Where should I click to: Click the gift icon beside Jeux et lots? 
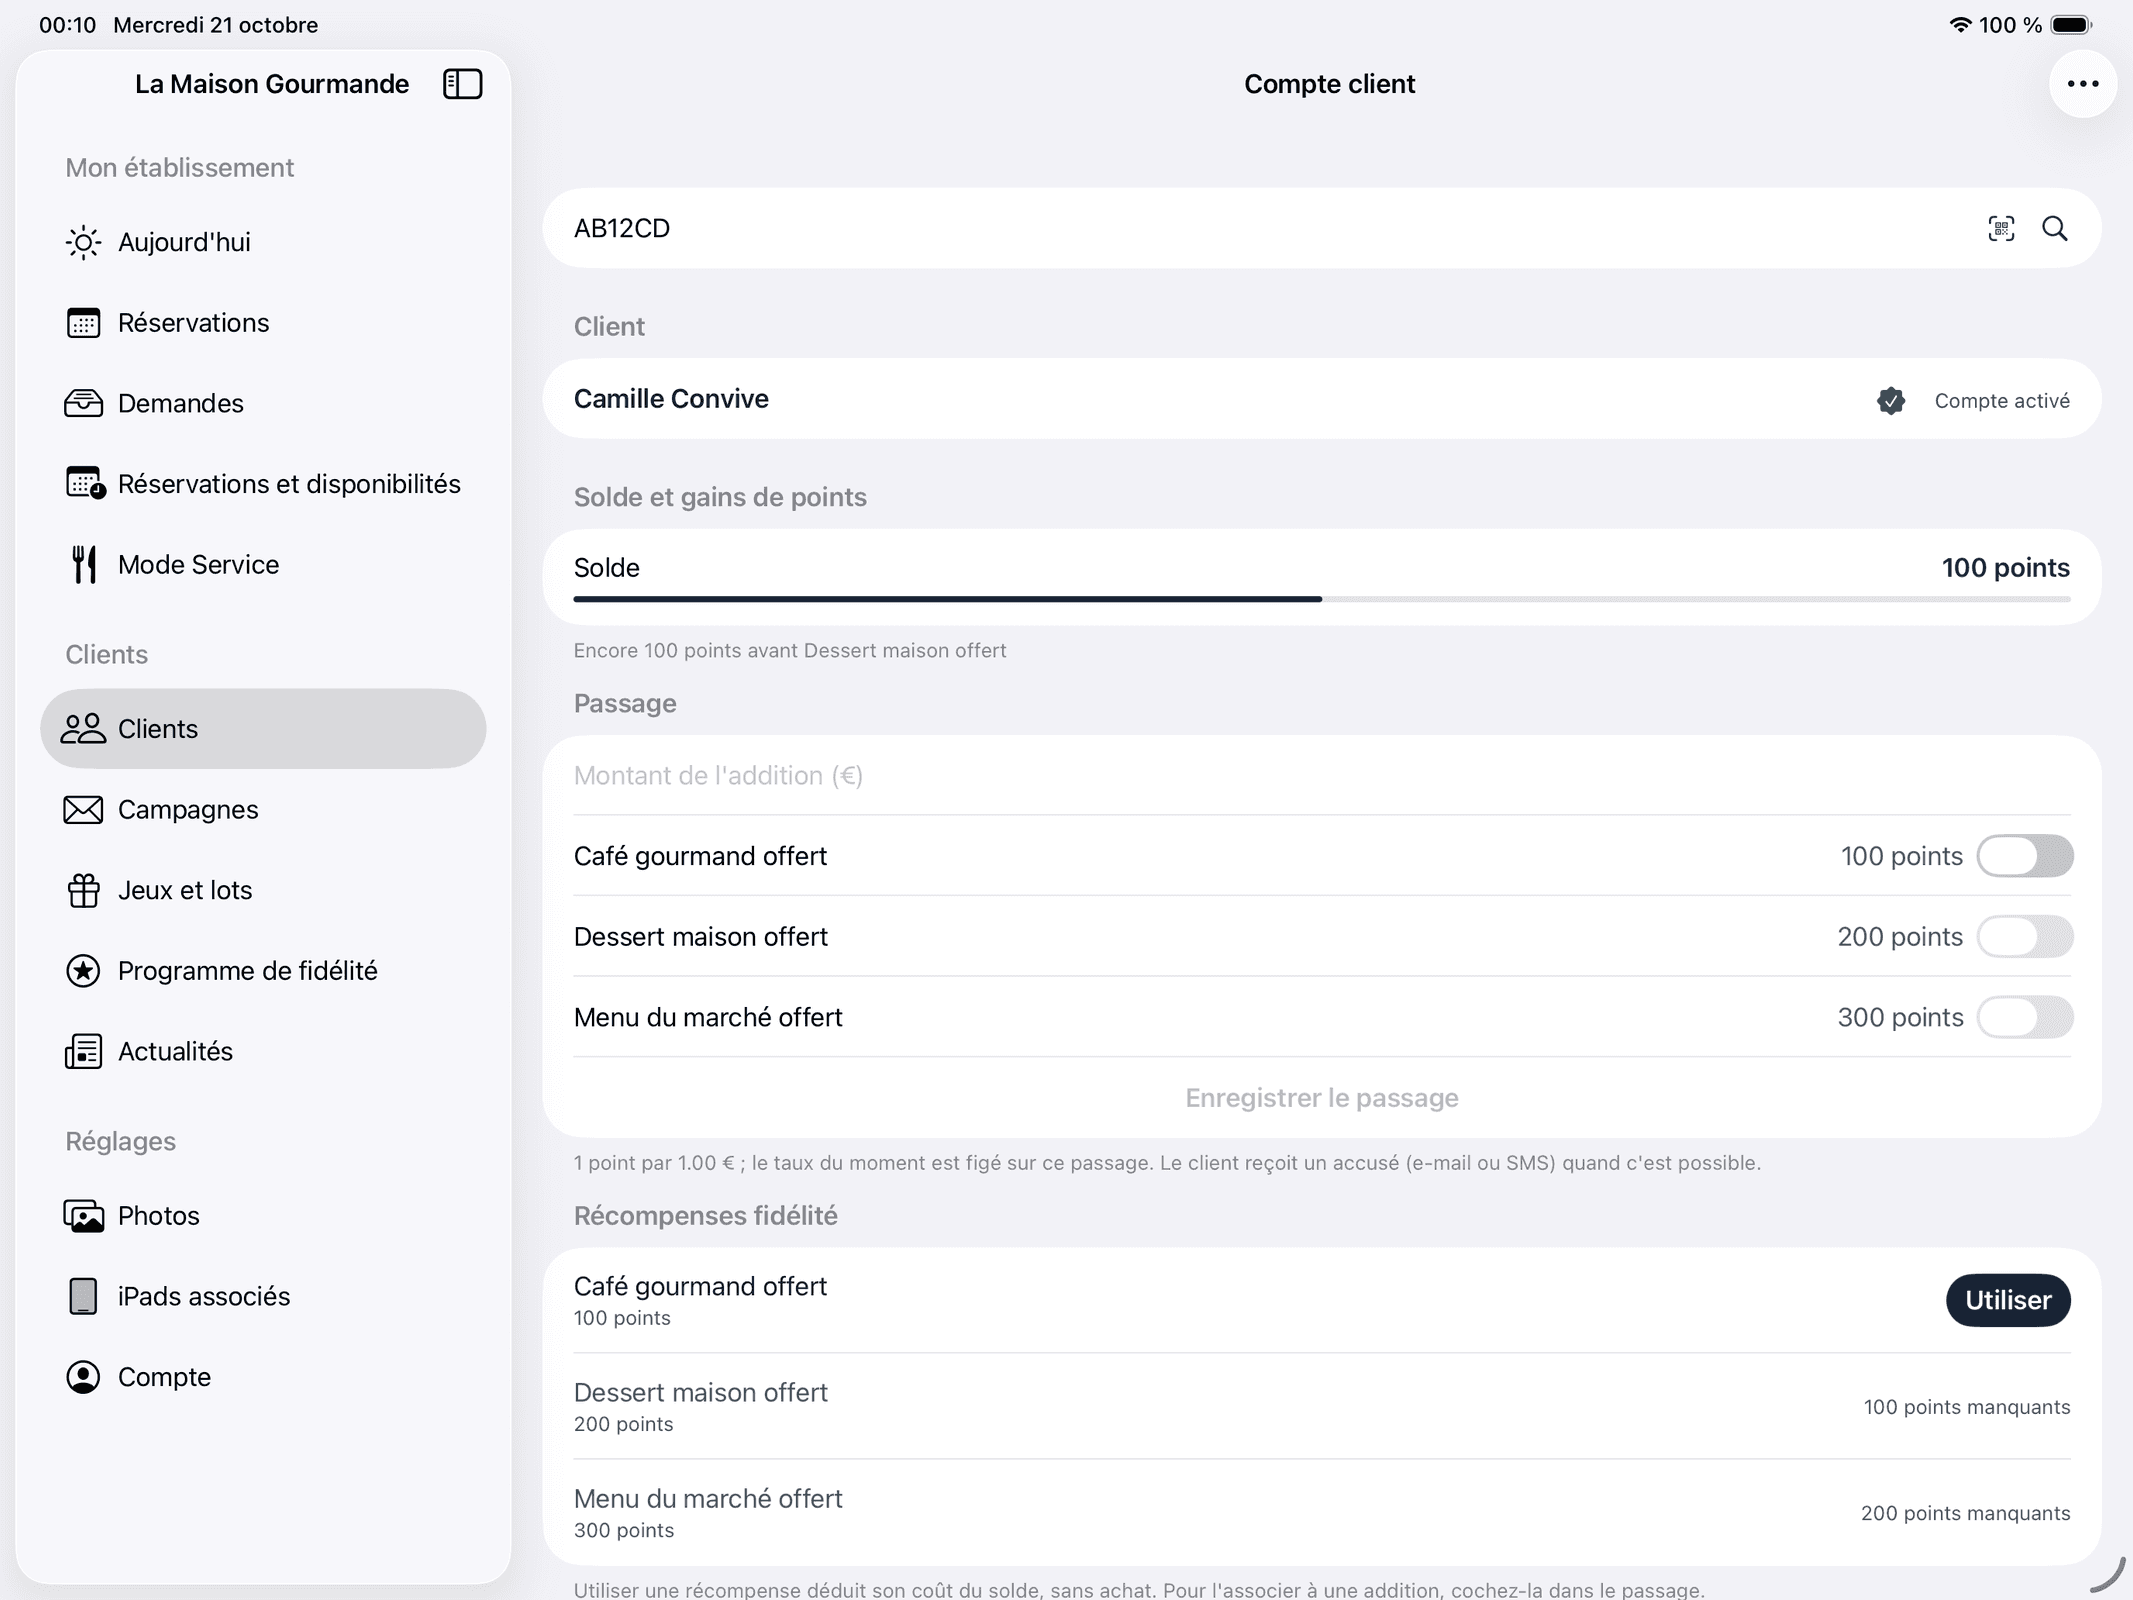pyautogui.click(x=83, y=890)
